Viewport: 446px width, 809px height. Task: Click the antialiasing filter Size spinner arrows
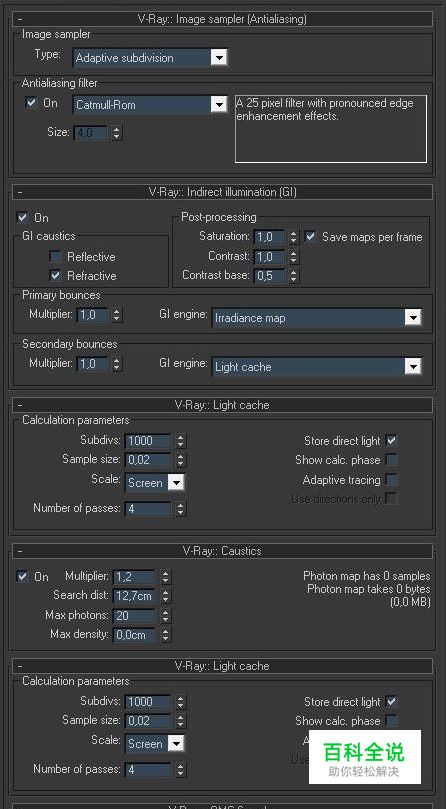[x=117, y=133]
